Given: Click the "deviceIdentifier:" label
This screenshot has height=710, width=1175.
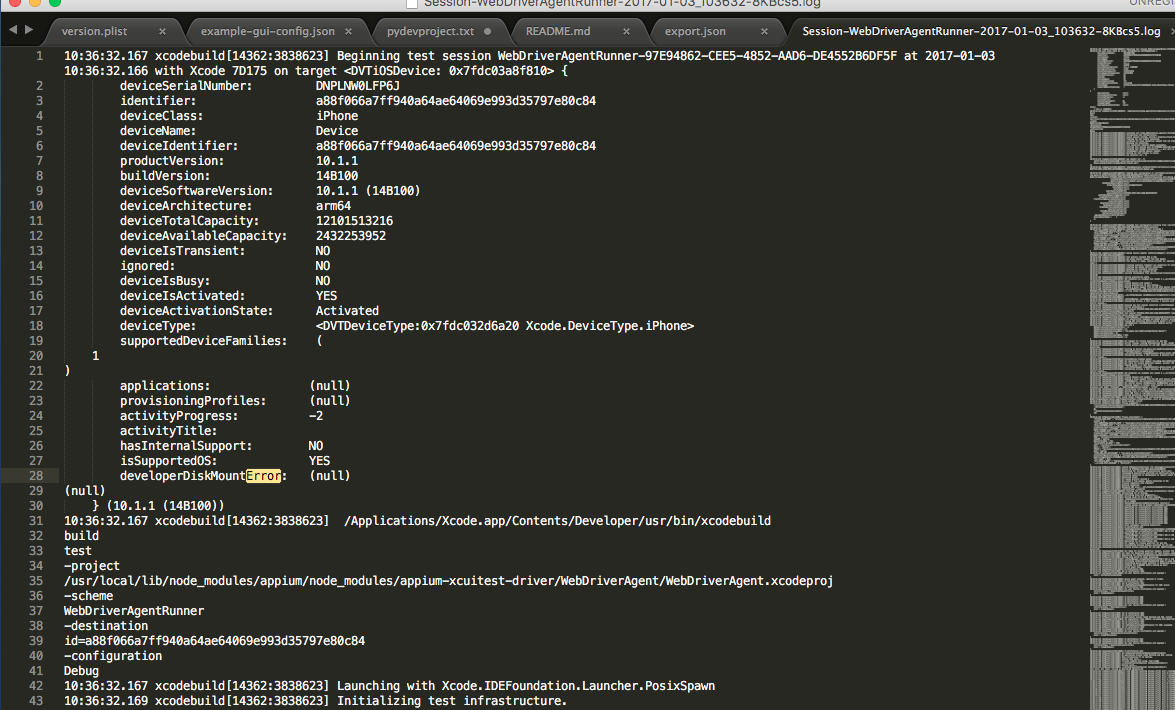Looking at the screenshot, I should click(179, 146).
